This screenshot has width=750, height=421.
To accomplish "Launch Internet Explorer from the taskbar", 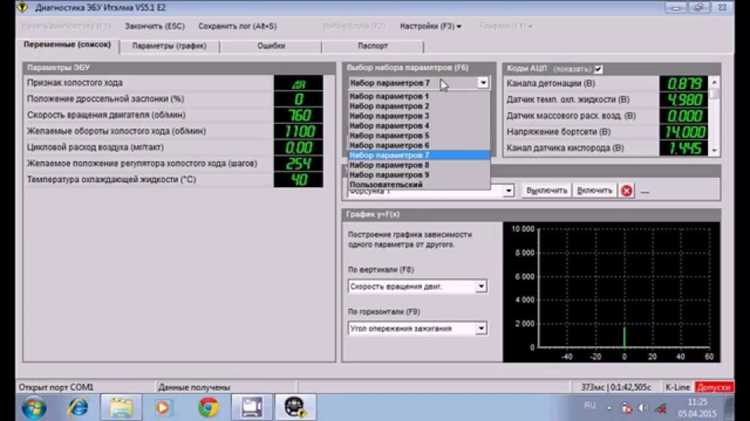I will [x=77, y=408].
